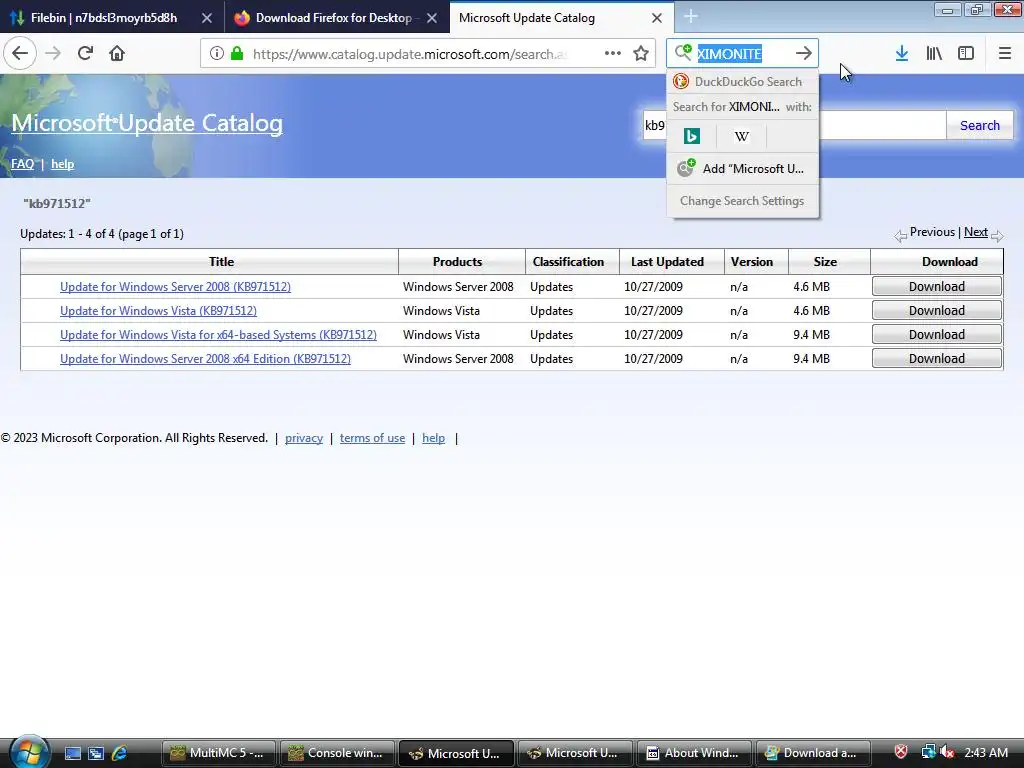Search with the Bing engine icon
This screenshot has height=768, width=1024.
(x=692, y=136)
